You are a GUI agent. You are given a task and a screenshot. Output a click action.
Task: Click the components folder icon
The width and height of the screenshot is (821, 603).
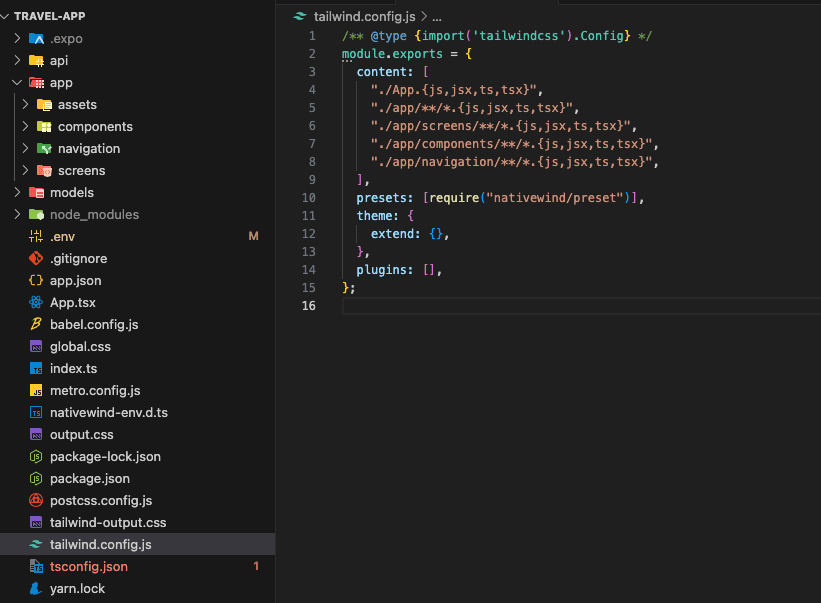[x=45, y=127]
